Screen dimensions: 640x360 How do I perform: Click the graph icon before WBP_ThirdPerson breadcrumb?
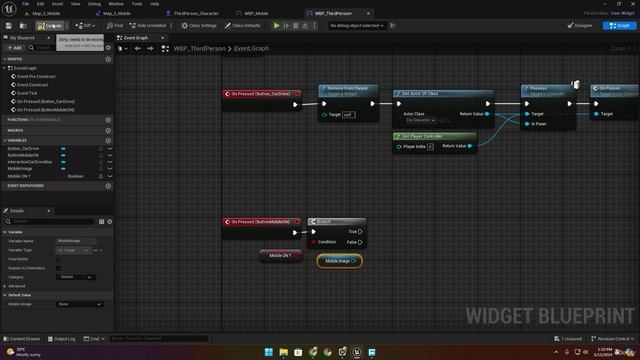point(165,49)
